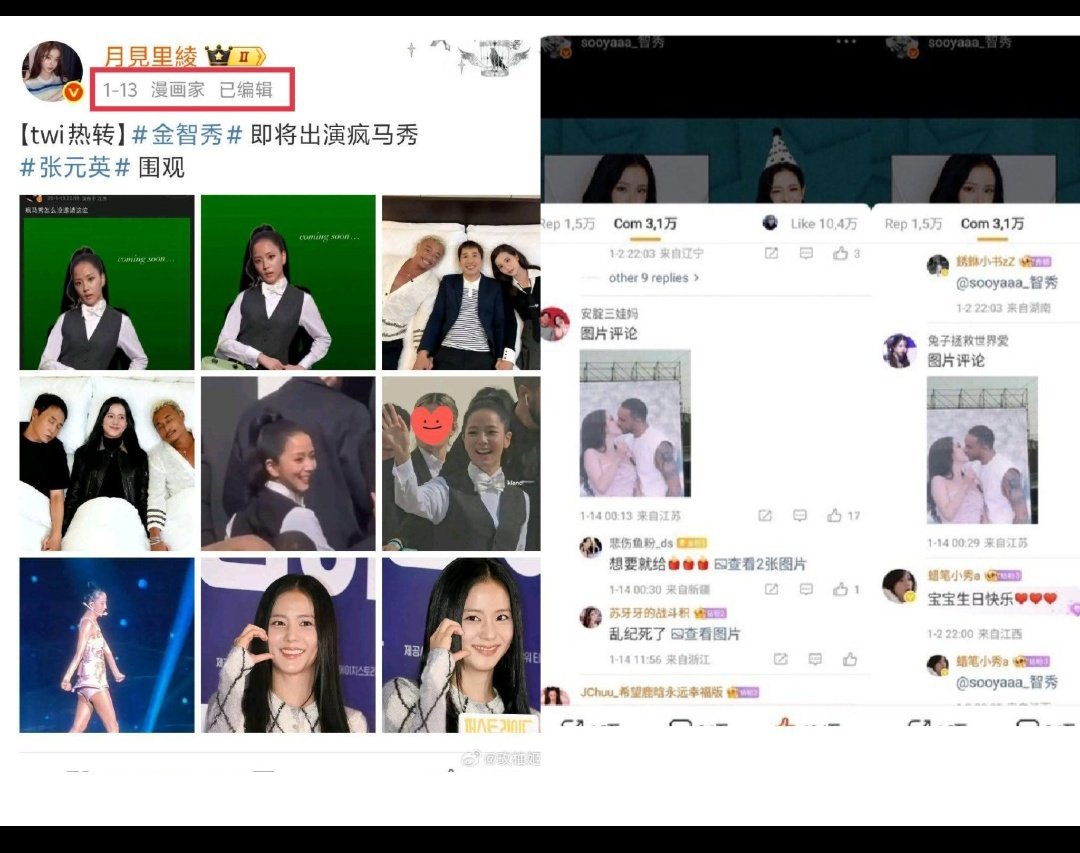
Task: Open 悲伤鱼粉_ds commenter avatar
Action: pyautogui.click(x=590, y=547)
